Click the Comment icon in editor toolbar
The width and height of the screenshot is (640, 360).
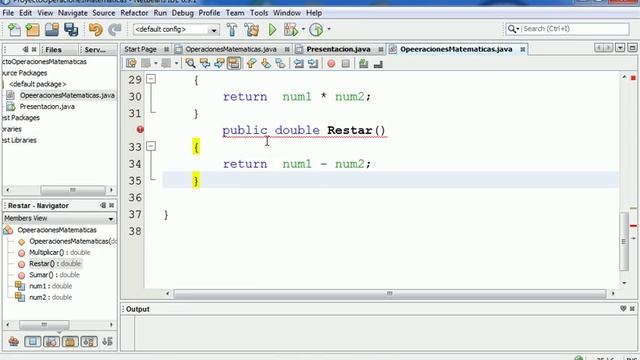pos(364,63)
